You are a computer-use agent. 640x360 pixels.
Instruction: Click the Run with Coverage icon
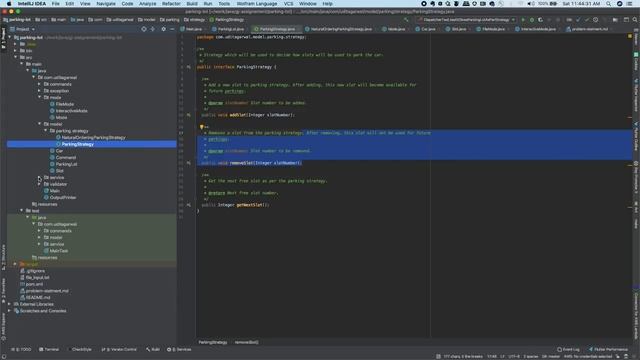[x=540, y=20]
